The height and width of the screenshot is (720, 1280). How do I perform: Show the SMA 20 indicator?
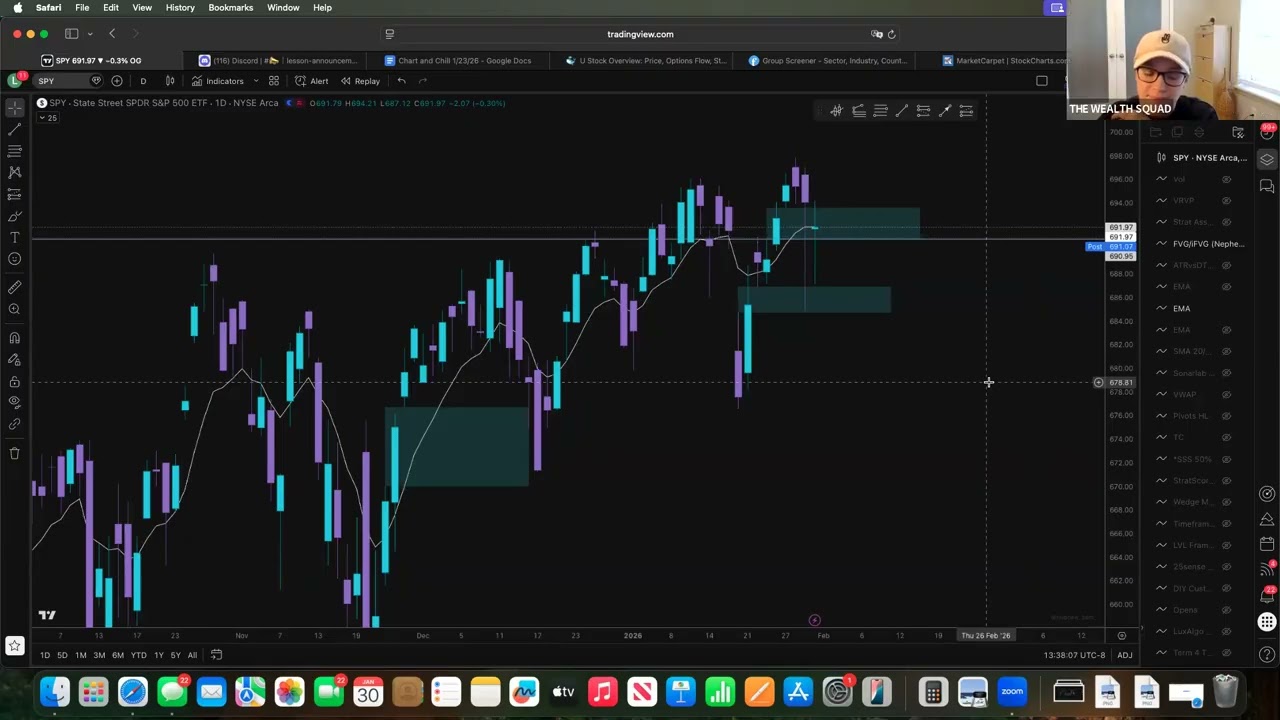[1226, 351]
